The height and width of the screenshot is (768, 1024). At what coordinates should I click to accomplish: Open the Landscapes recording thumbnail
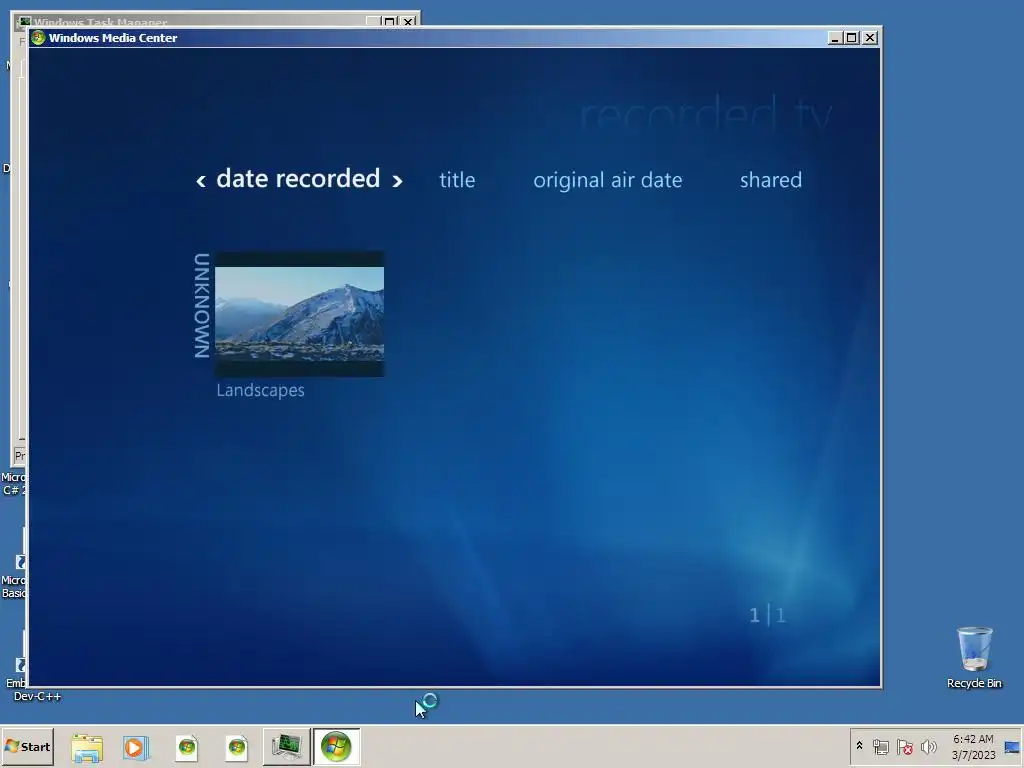point(299,313)
